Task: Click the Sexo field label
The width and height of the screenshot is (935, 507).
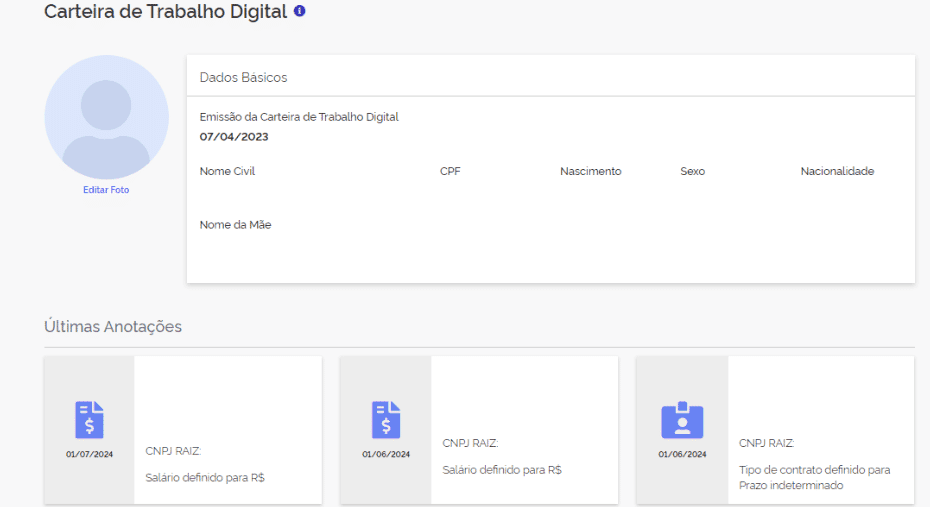Action: coord(692,171)
